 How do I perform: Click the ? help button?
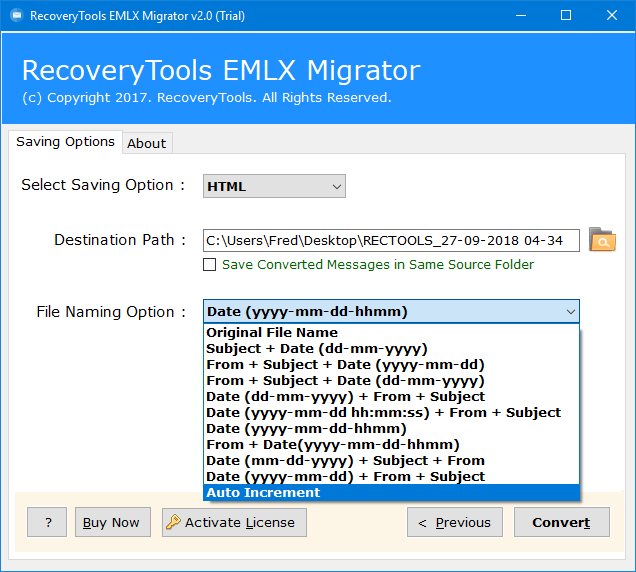[x=47, y=522]
